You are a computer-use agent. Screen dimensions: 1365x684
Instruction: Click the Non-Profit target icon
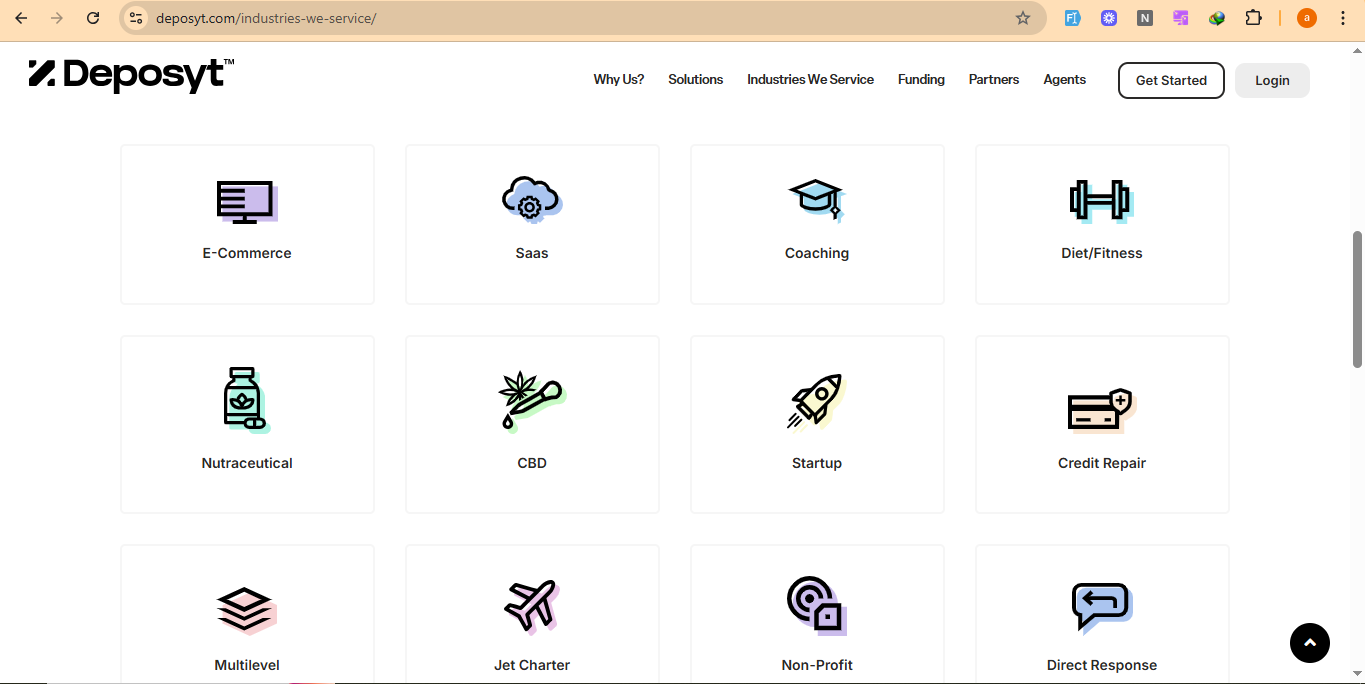coord(816,605)
